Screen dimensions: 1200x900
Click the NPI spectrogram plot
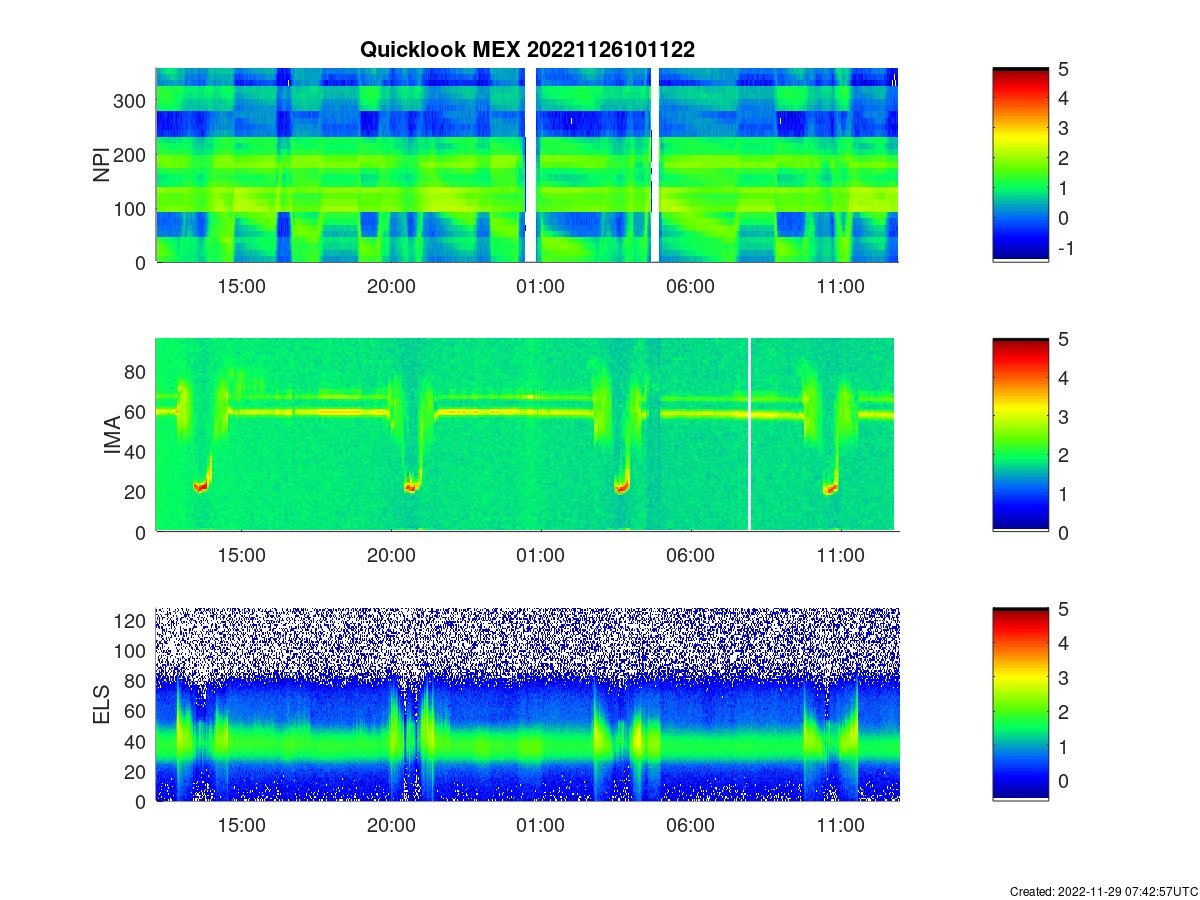pos(527,165)
